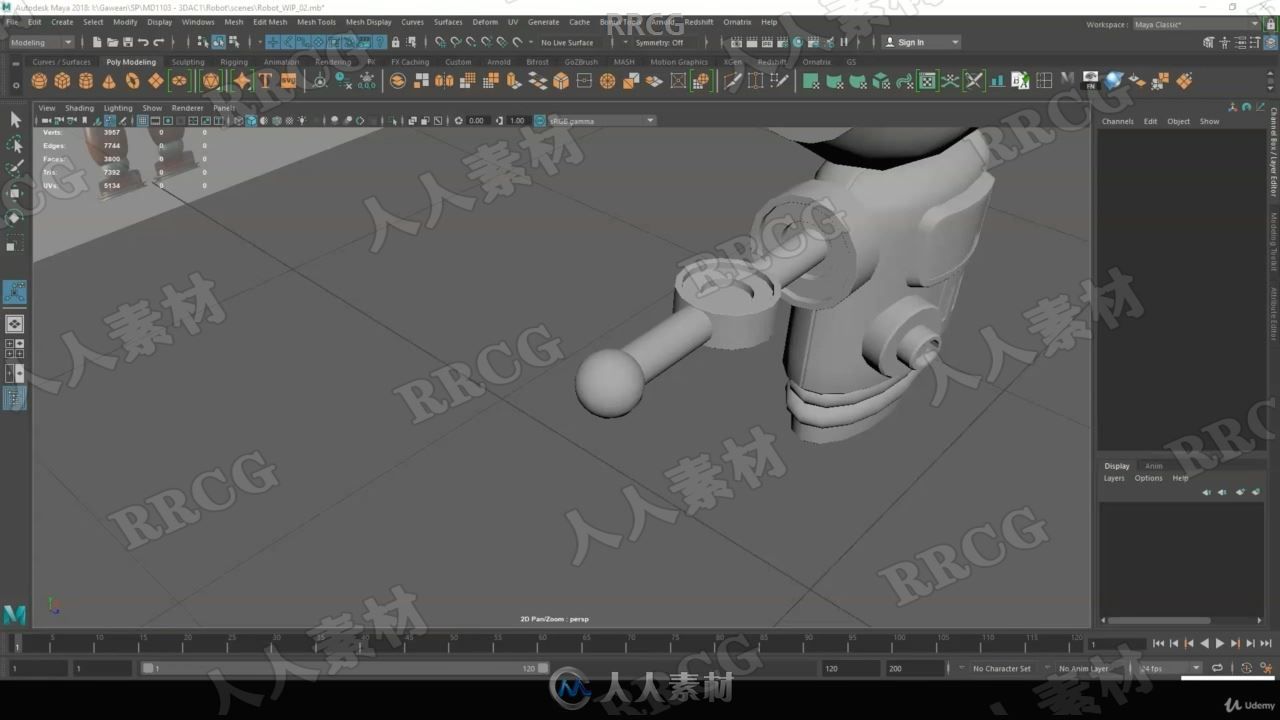Screen dimensions: 1280x720
Task: Create a polygon cube from the shelf
Action: pos(62,81)
